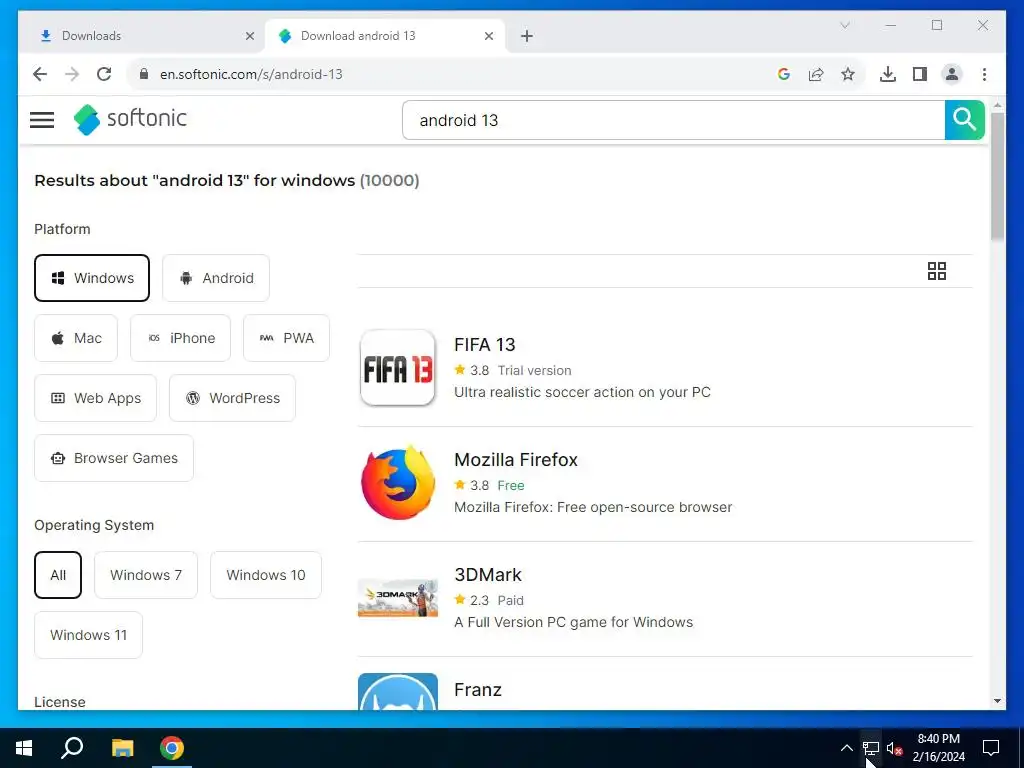Open the Google icon in address bar
Screen dimensions: 1024x768
tap(784, 74)
